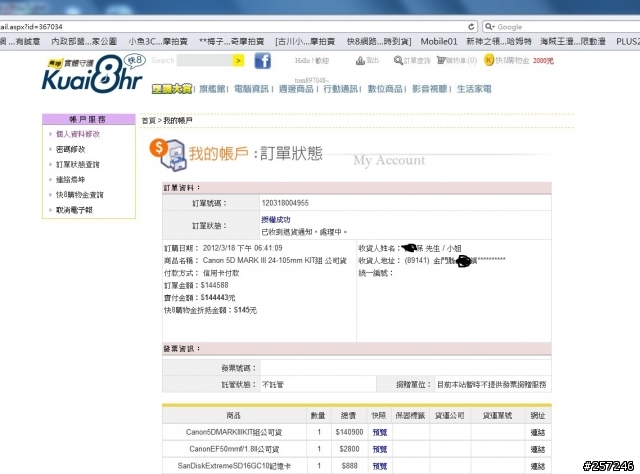Click 預覽 link for Canon5DMARKIIIKIT row
The image size is (640, 474).
(x=380, y=432)
